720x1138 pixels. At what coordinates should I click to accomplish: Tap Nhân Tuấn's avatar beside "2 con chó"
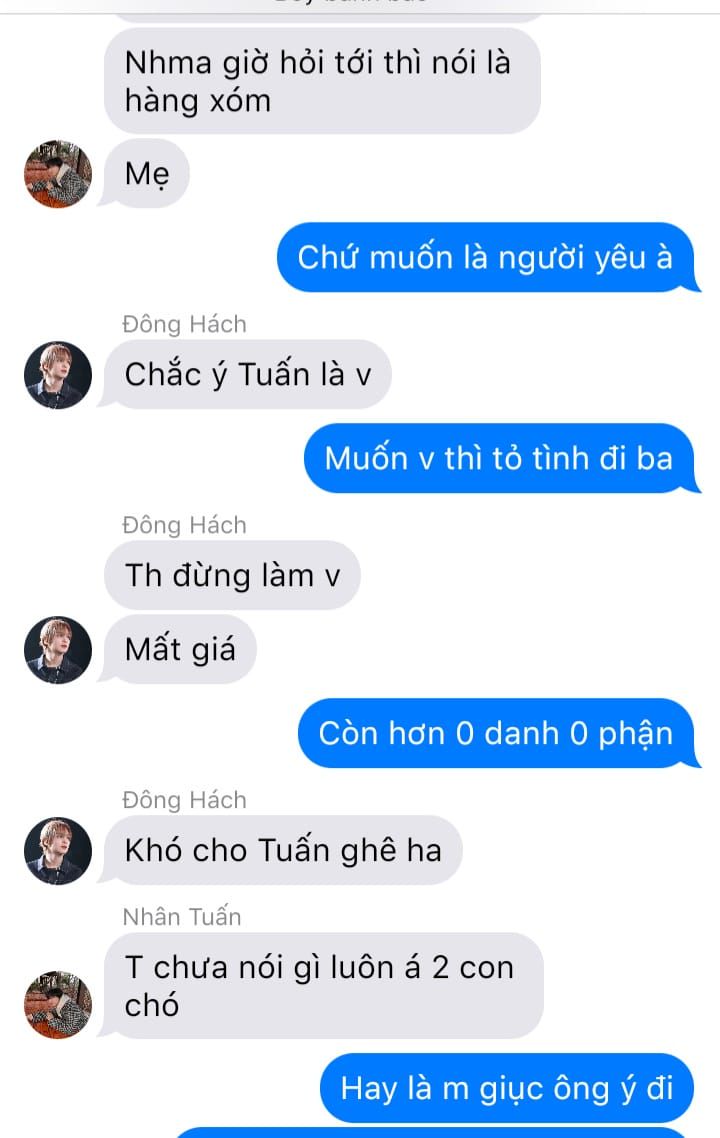(58, 1004)
